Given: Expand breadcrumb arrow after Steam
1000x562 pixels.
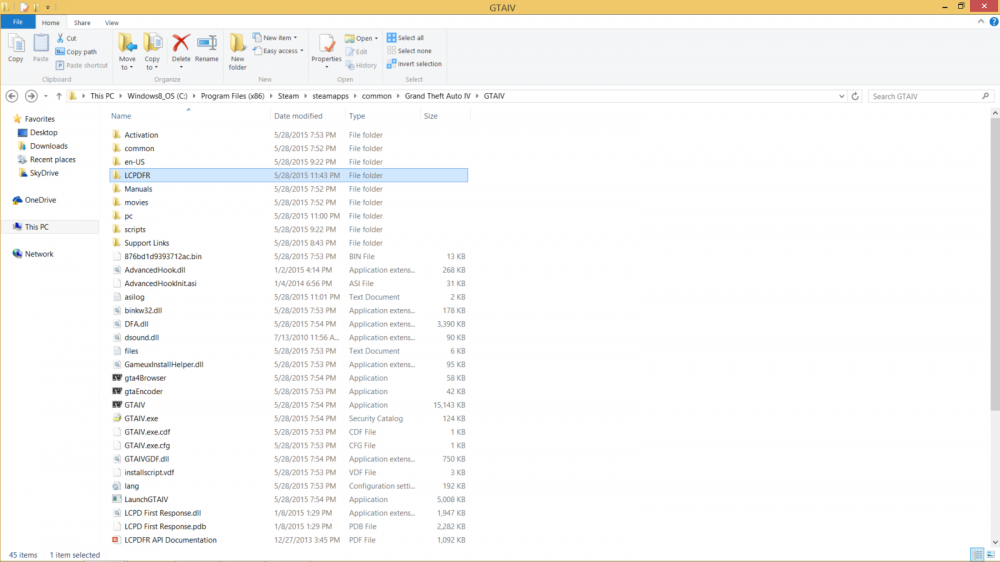Looking at the screenshot, I should (305, 96).
